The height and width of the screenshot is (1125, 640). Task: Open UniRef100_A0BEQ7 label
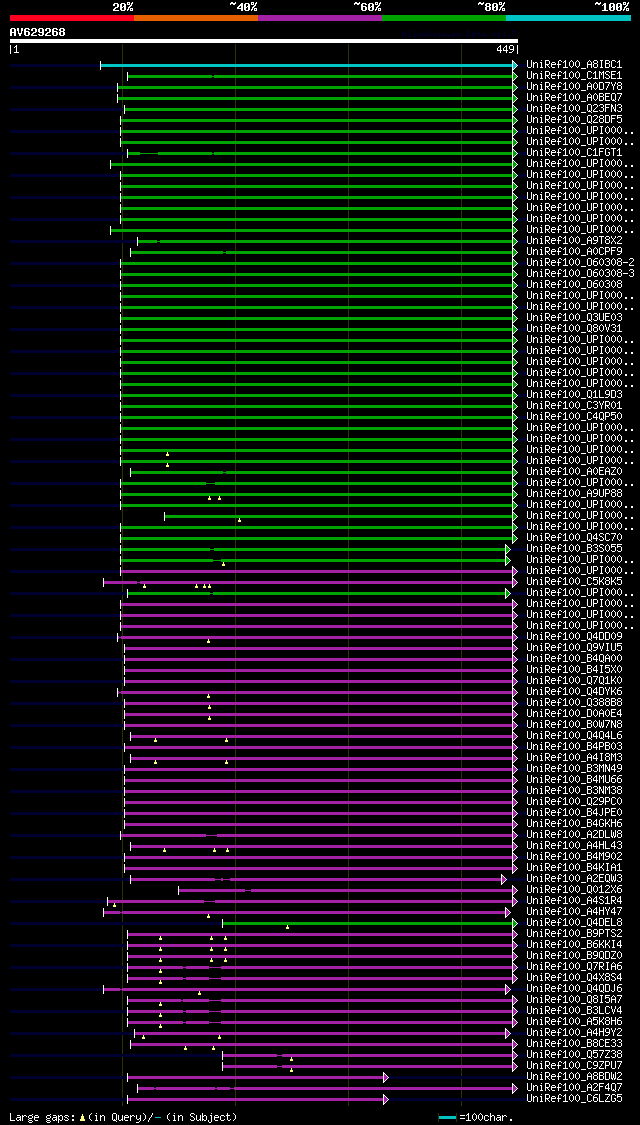[x=574, y=97]
